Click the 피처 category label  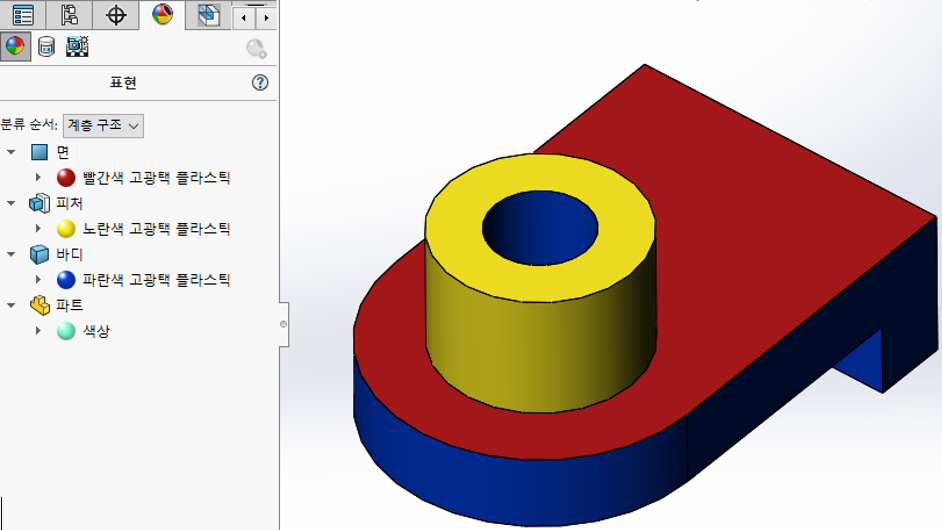coord(70,203)
